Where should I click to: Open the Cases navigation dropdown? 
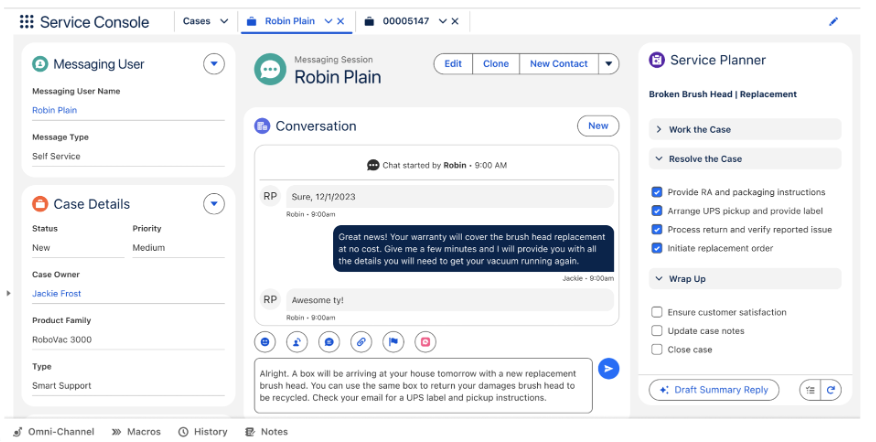point(224,21)
